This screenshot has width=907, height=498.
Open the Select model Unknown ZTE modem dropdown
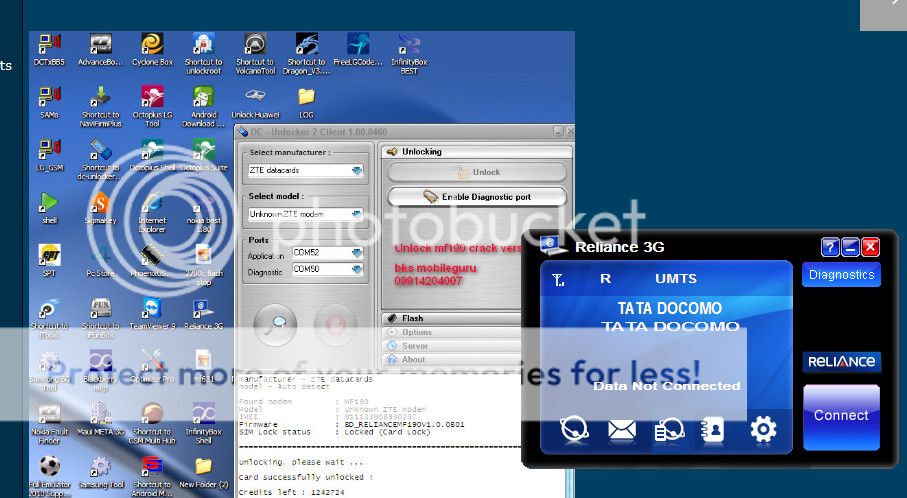[x=305, y=214]
